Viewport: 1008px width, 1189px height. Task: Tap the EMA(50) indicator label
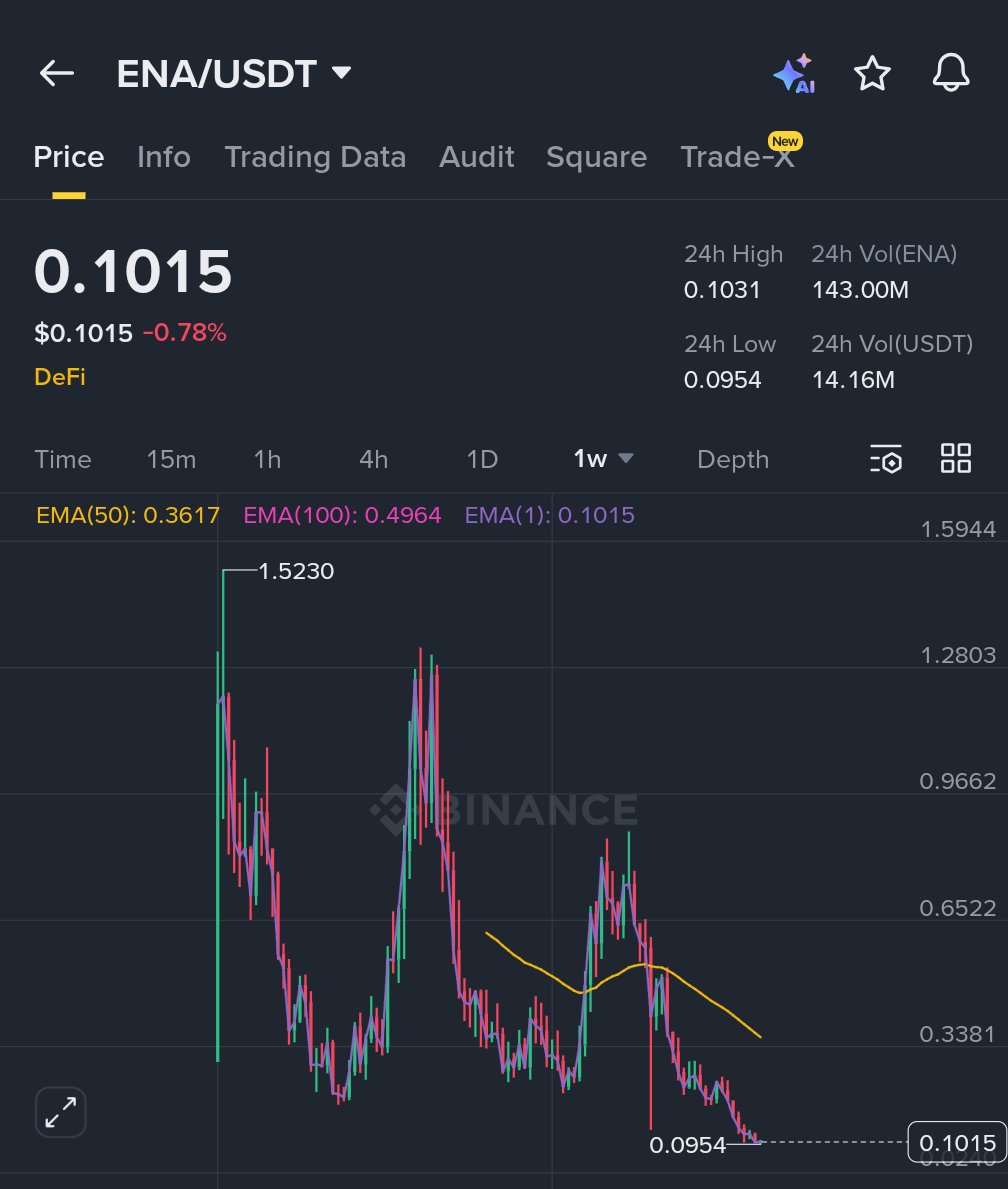[x=127, y=515]
